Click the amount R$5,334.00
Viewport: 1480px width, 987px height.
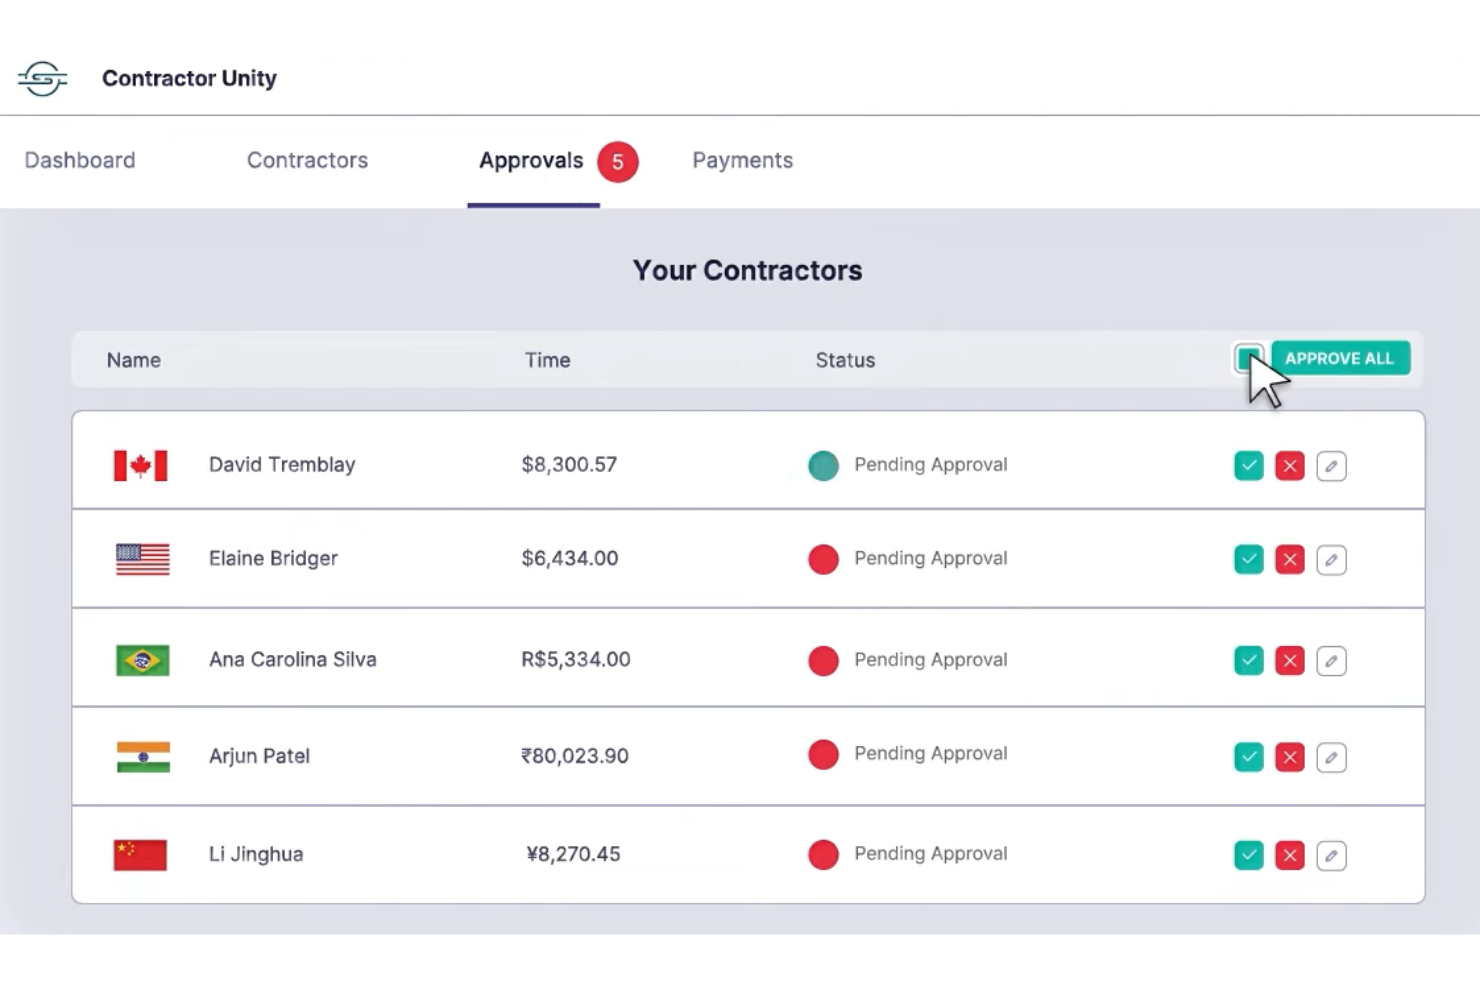[576, 659]
